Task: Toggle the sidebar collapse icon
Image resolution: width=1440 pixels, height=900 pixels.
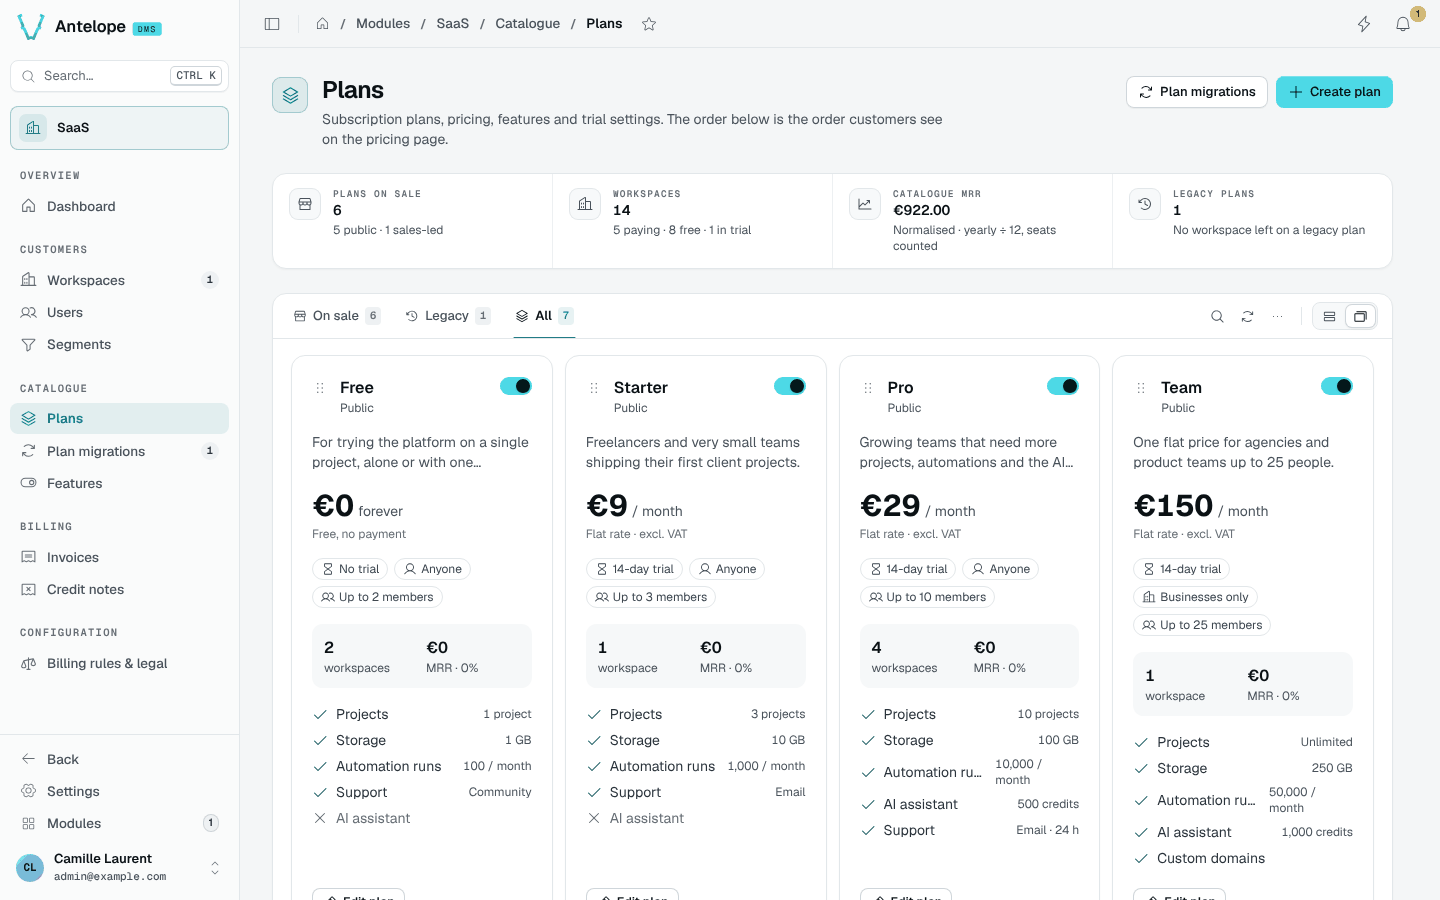Action: pos(272,24)
